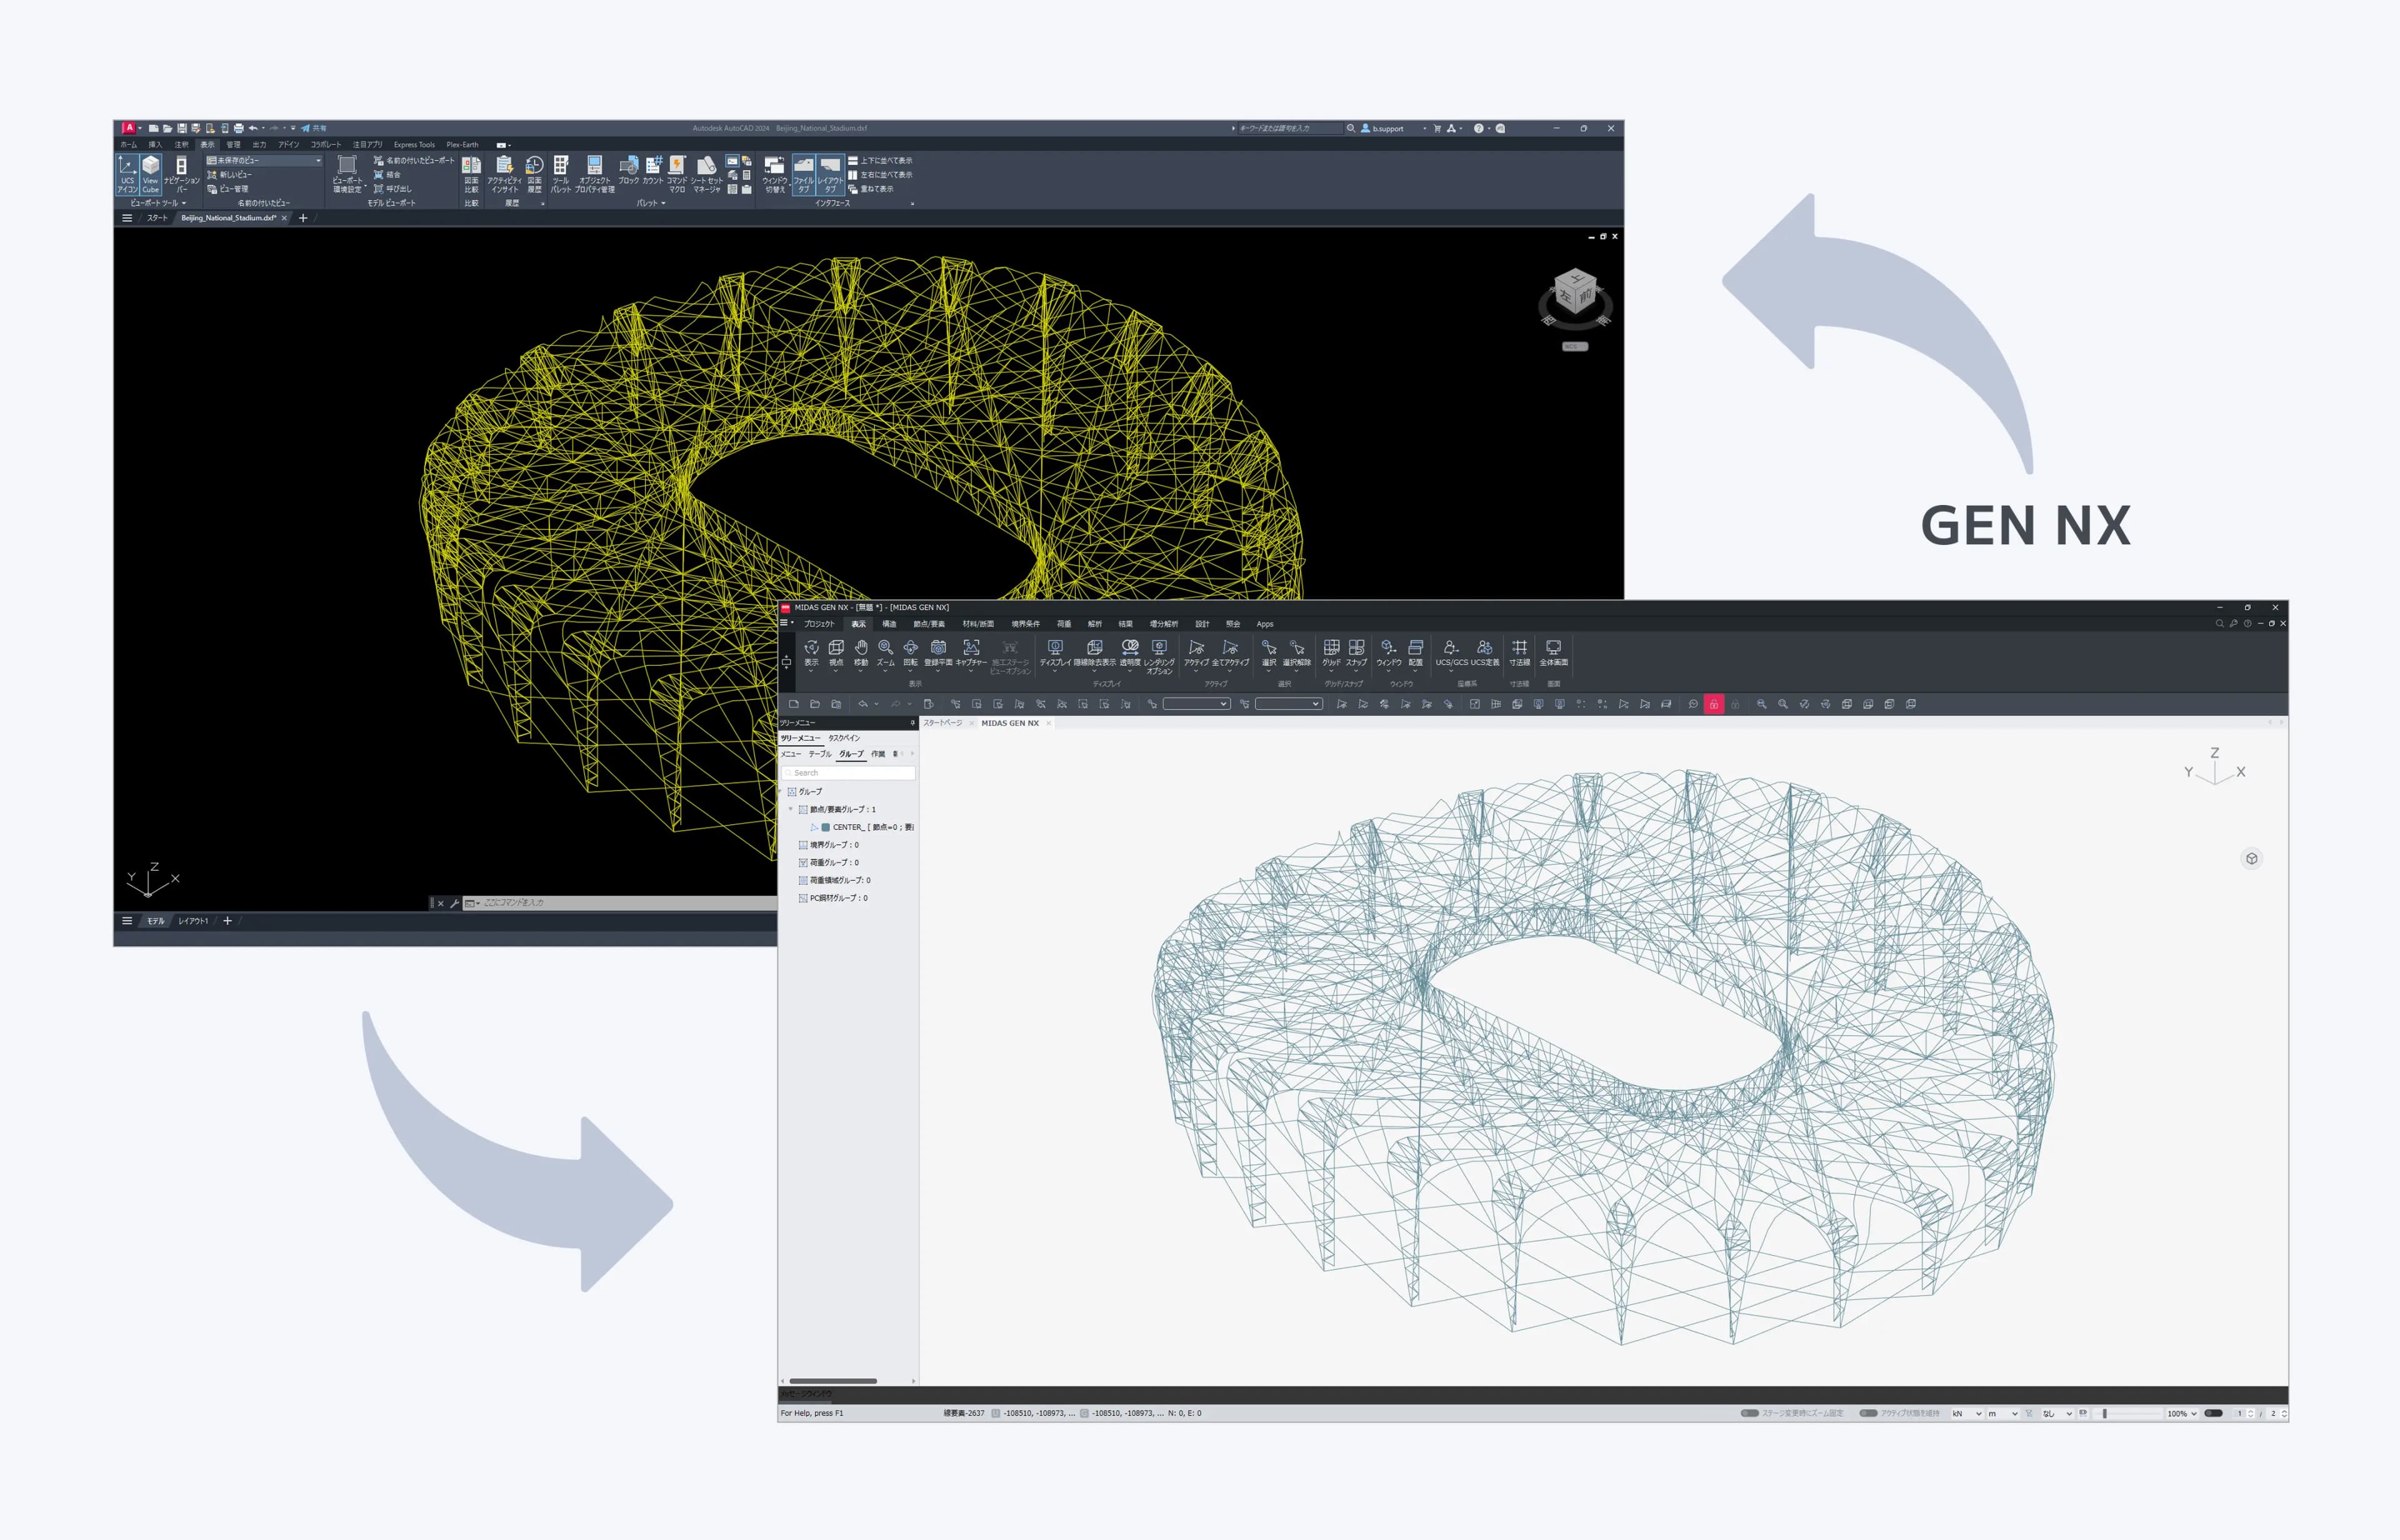
Task: Open the 構造 ribbon tab in MIDAS
Action: pyautogui.click(x=889, y=624)
